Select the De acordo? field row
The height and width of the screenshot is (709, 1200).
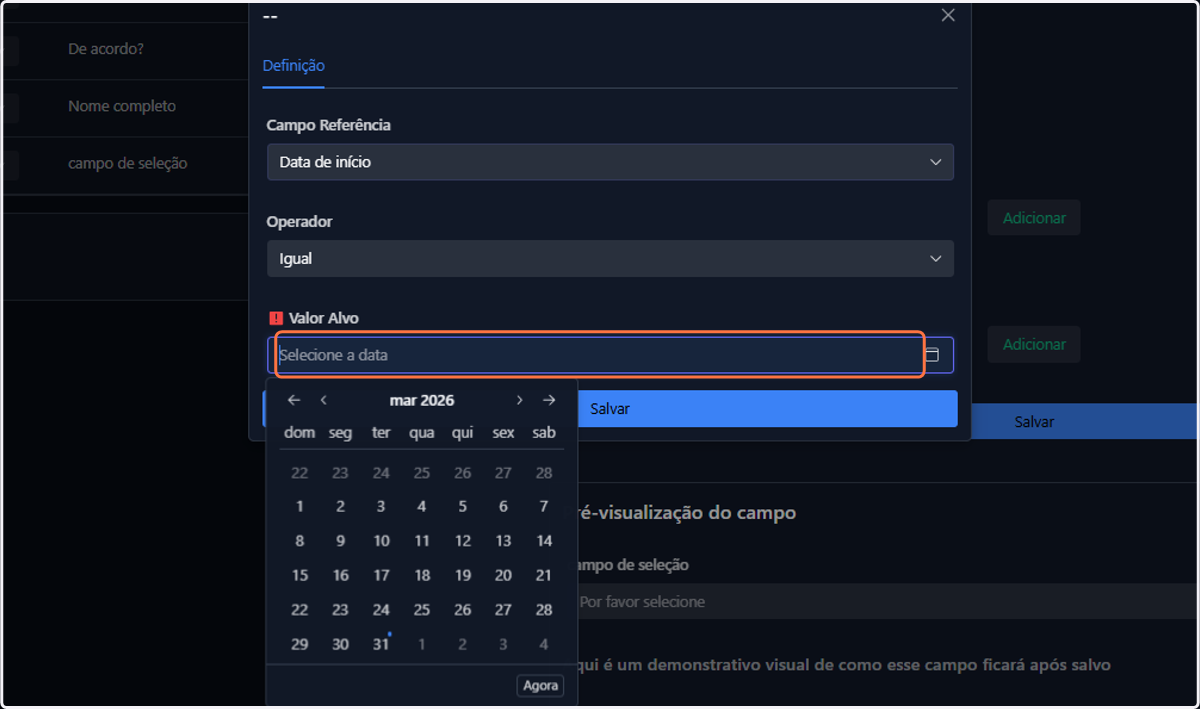(x=124, y=49)
